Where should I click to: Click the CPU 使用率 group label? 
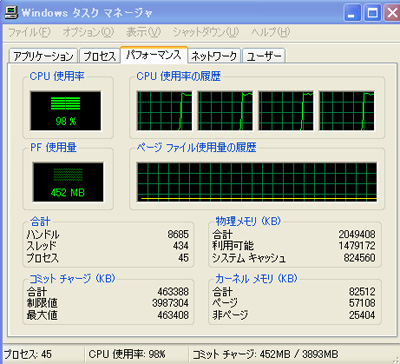point(57,76)
